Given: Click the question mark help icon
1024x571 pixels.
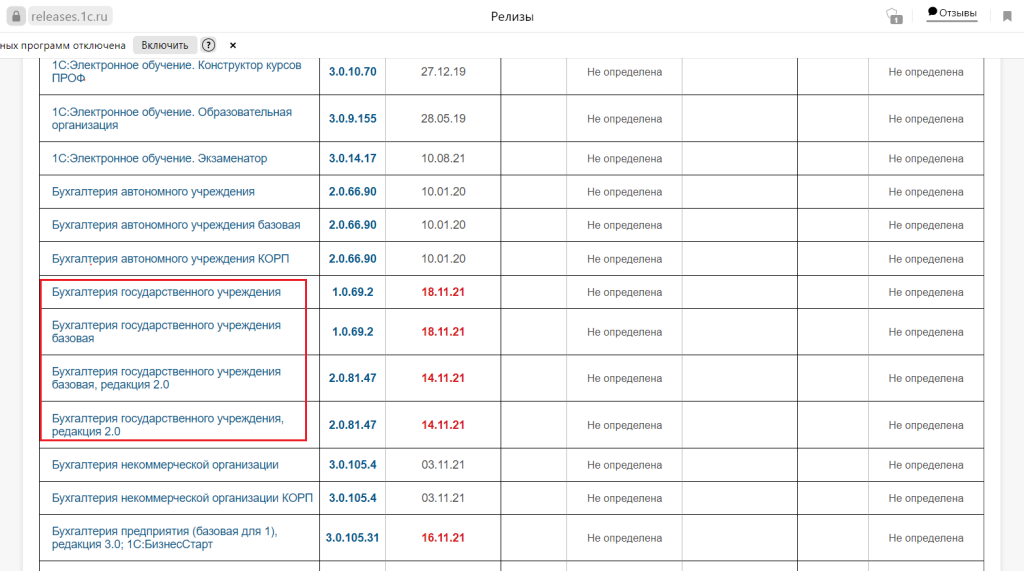Looking at the screenshot, I should 208,45.
